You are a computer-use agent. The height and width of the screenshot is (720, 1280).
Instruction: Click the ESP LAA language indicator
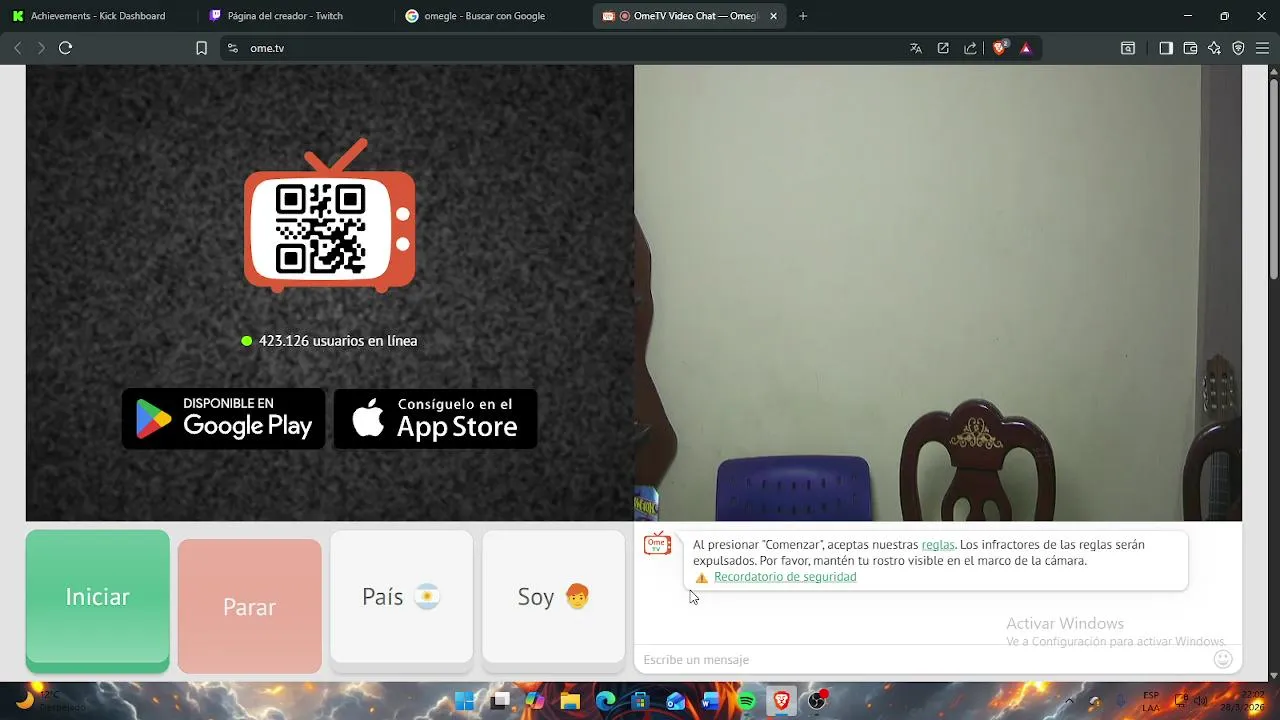point(1151,701)
